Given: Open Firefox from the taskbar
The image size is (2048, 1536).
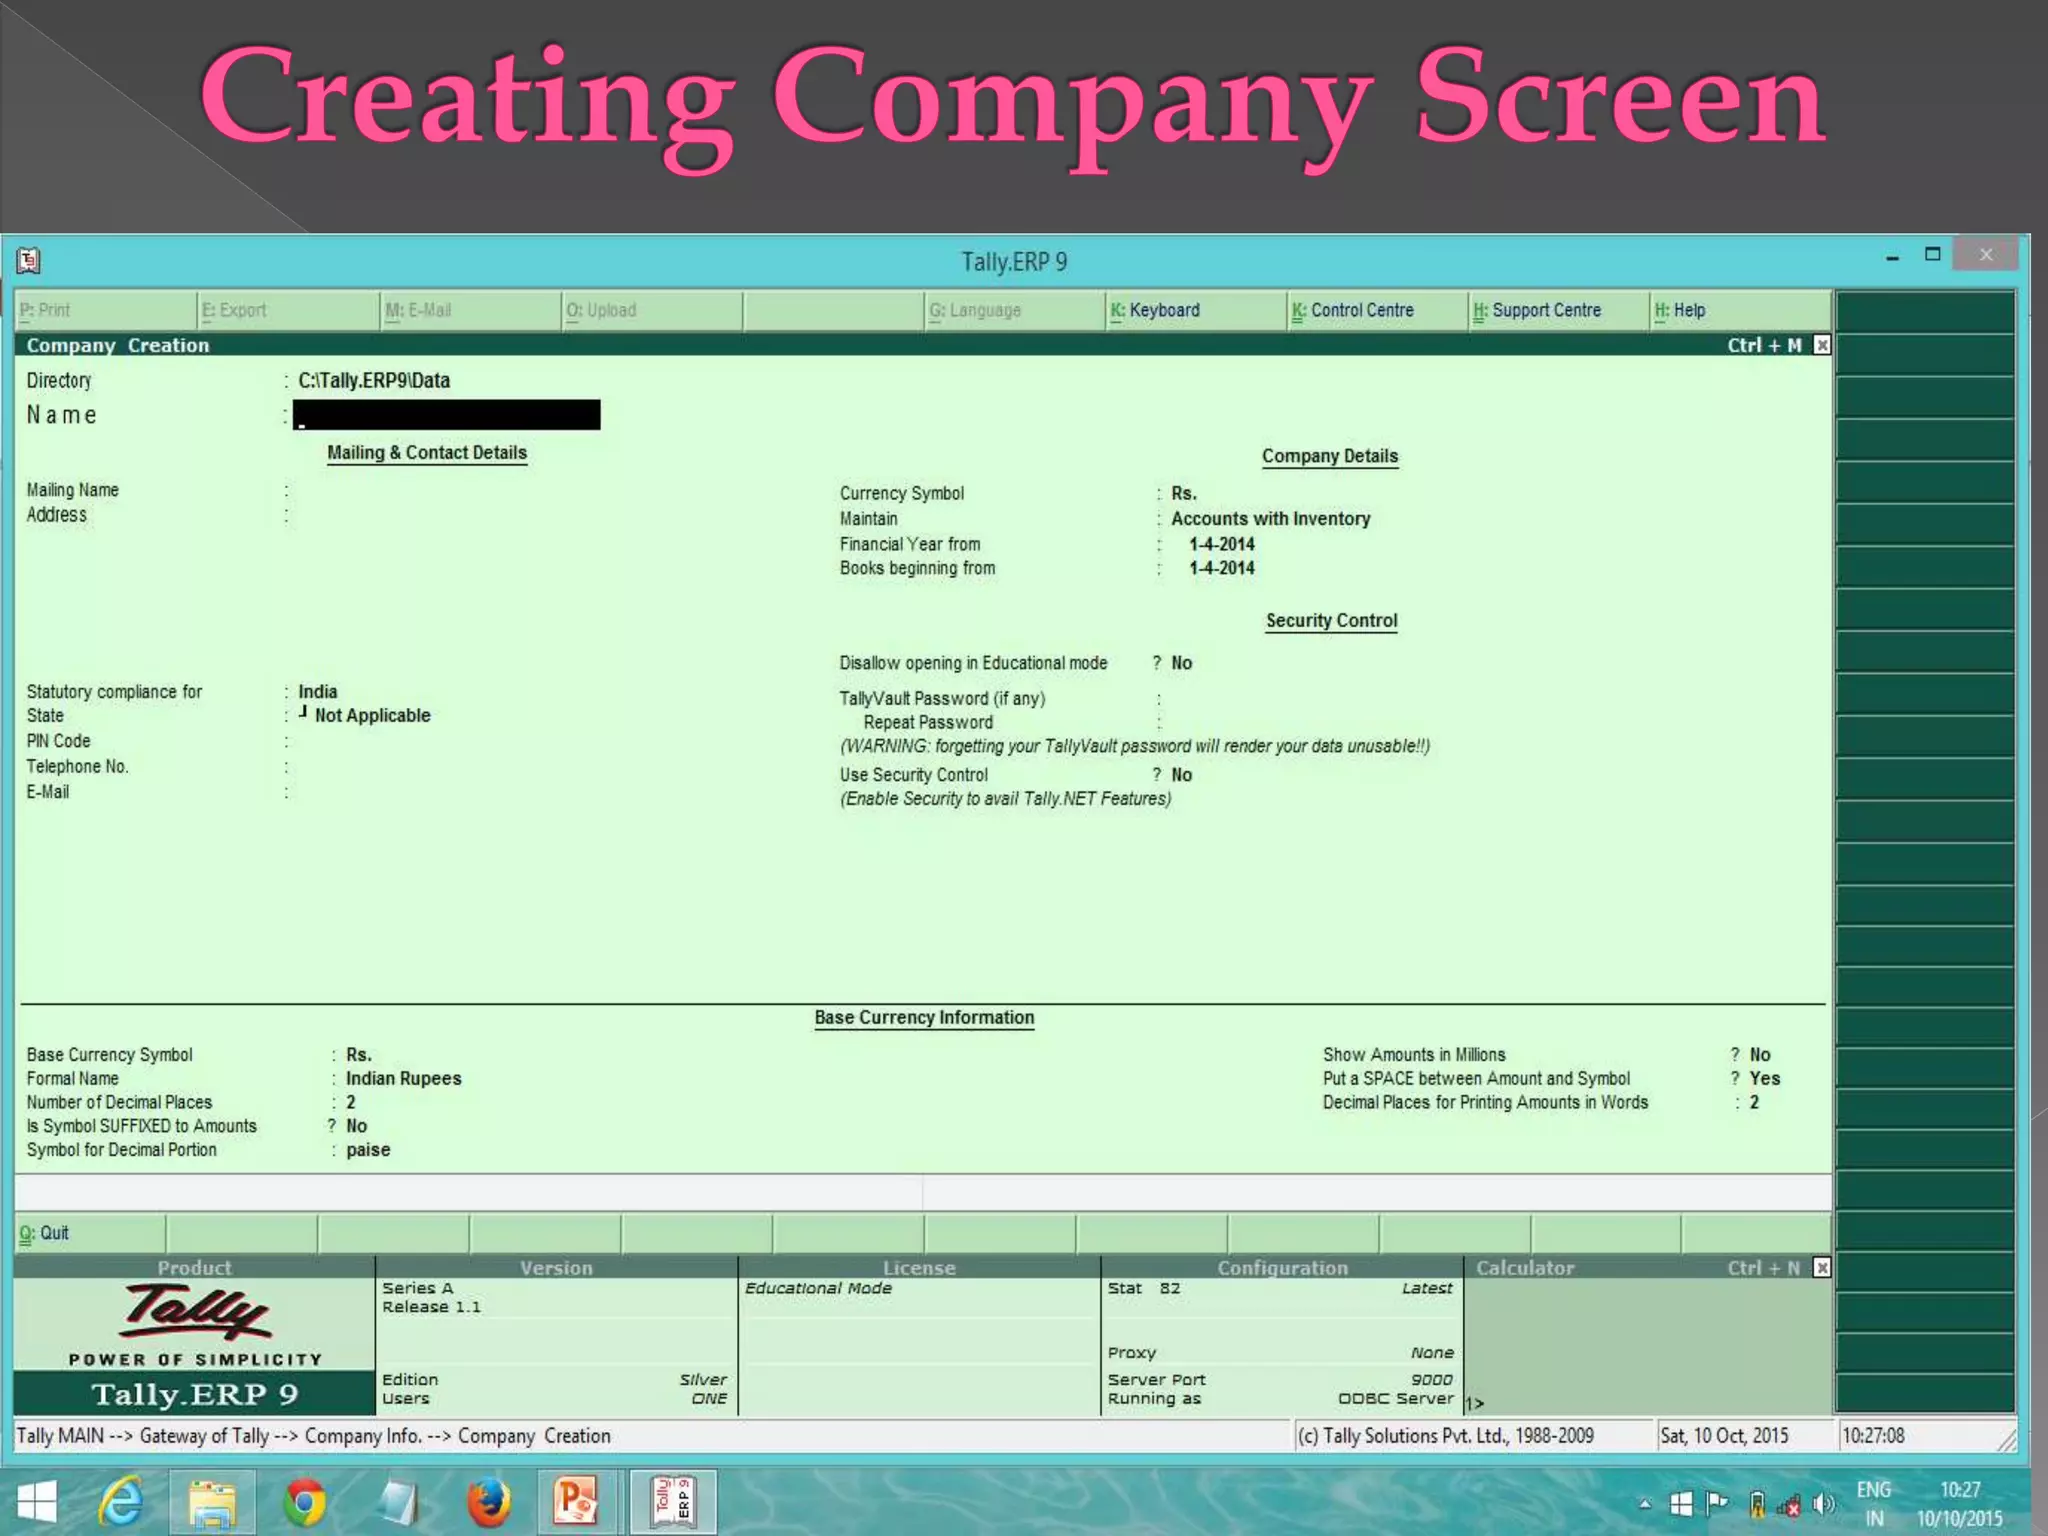Looking at the screenshot, I should point(489,1502).
